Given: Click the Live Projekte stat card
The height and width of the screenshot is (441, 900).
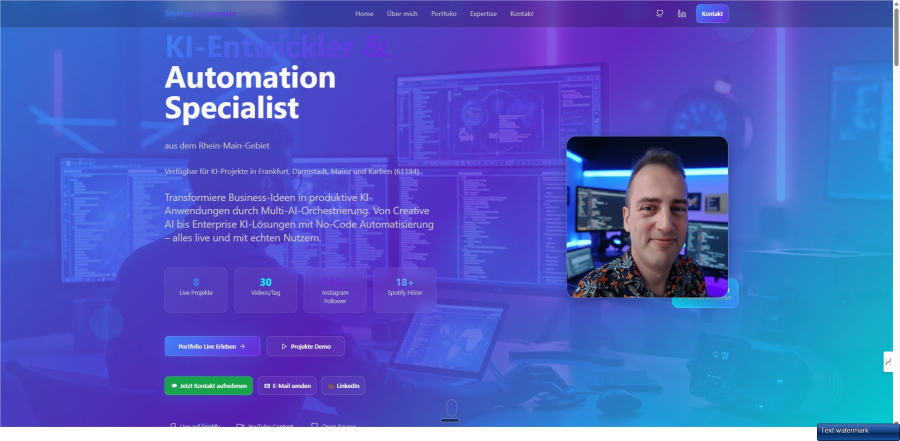Looking at the screenshot, I should coord(196,289).
